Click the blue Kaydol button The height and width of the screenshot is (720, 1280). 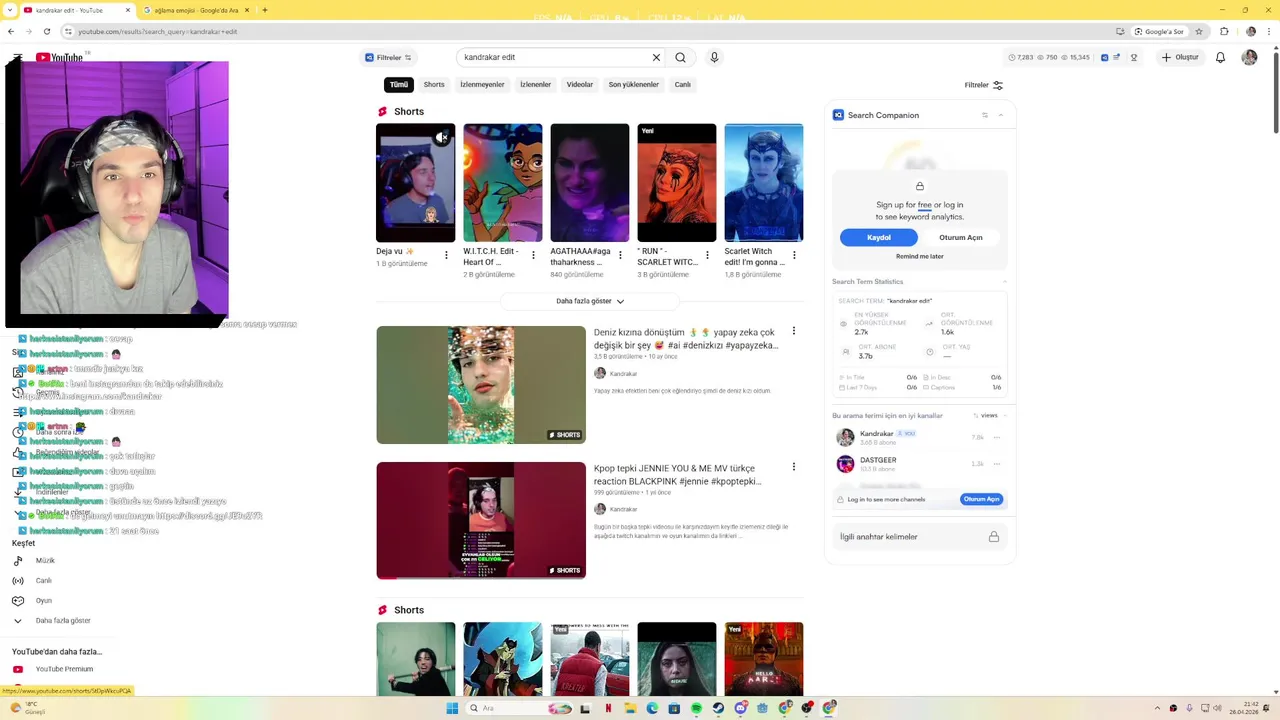pyautogui.click(x=879, y=238)
